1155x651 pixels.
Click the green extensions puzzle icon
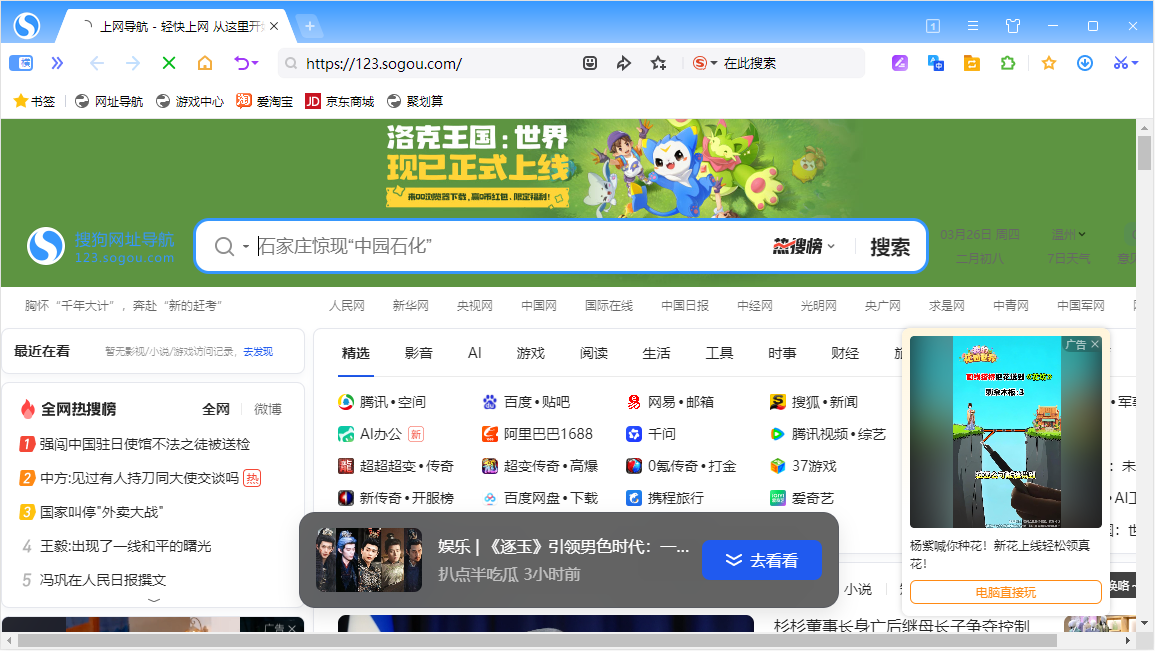pos(1008,63)
